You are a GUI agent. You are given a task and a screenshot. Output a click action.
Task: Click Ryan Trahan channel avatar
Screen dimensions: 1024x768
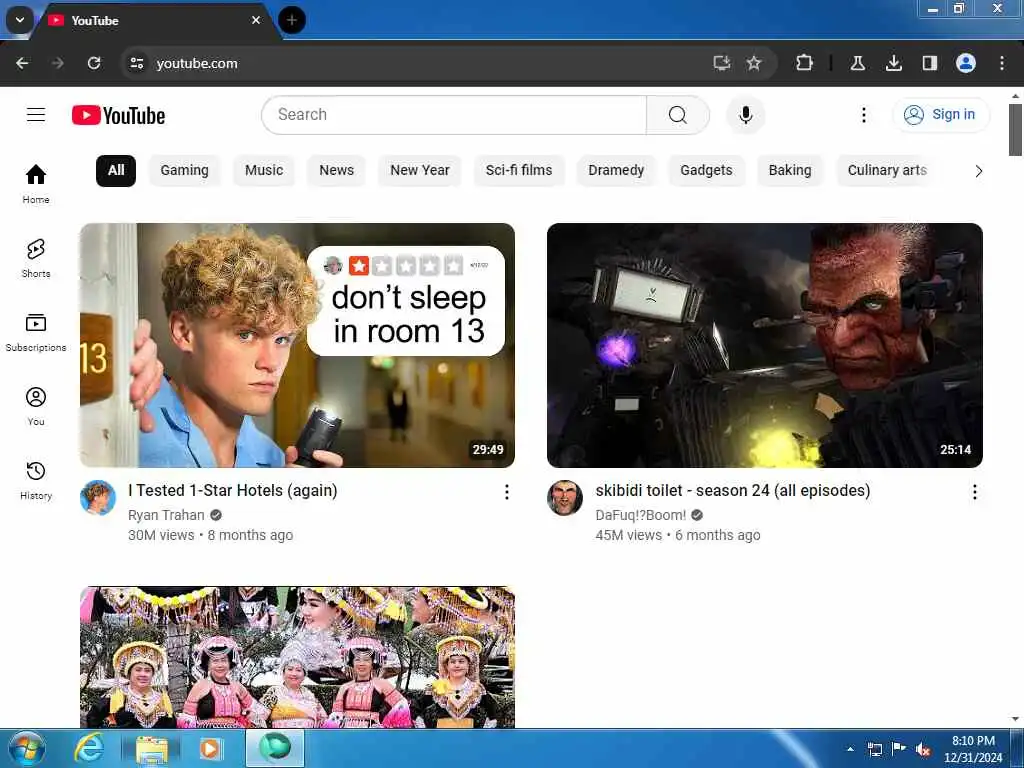(x=98, y=498)
